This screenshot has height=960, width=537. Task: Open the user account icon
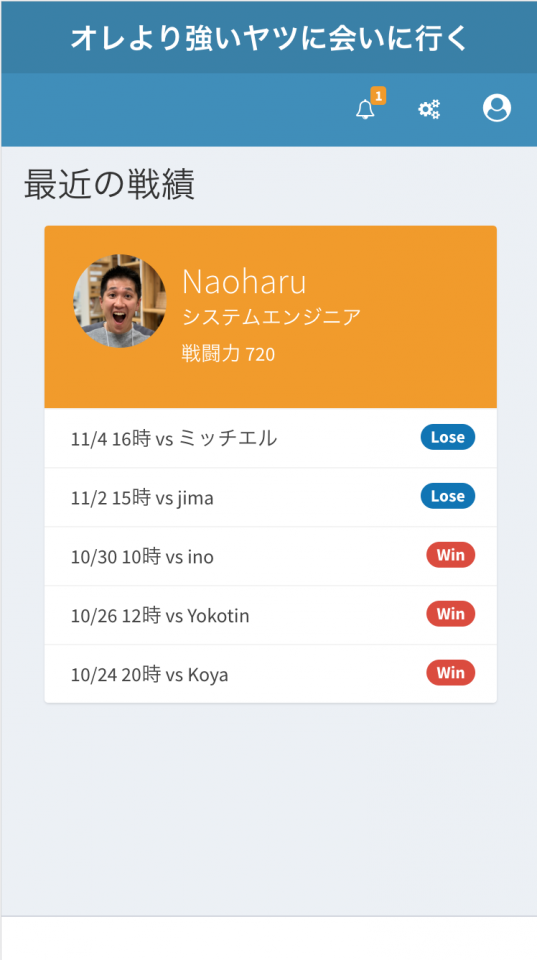pos(497,108)
